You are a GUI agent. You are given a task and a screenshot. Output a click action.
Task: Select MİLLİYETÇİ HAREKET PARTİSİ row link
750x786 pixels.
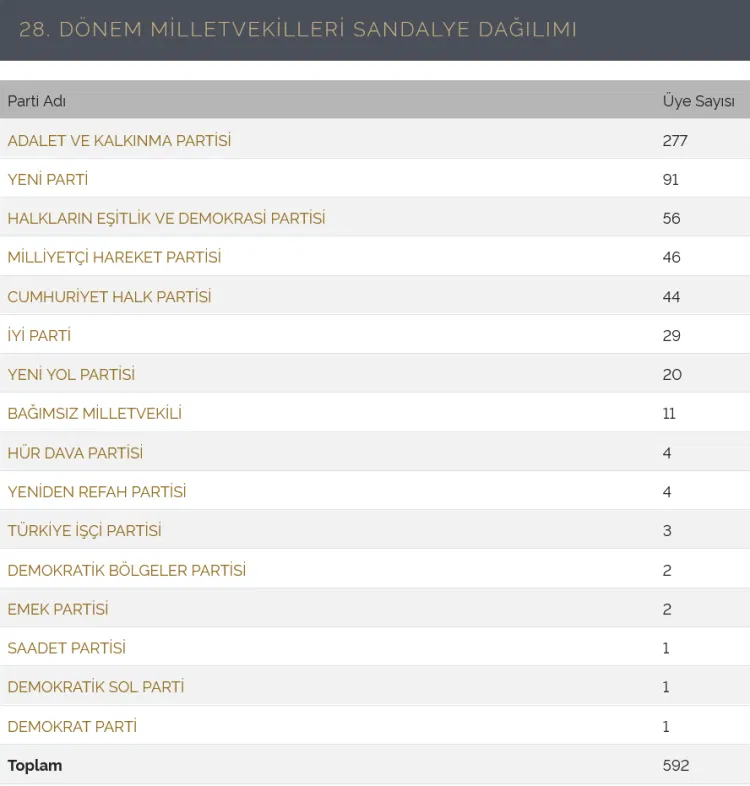(114, 257)
